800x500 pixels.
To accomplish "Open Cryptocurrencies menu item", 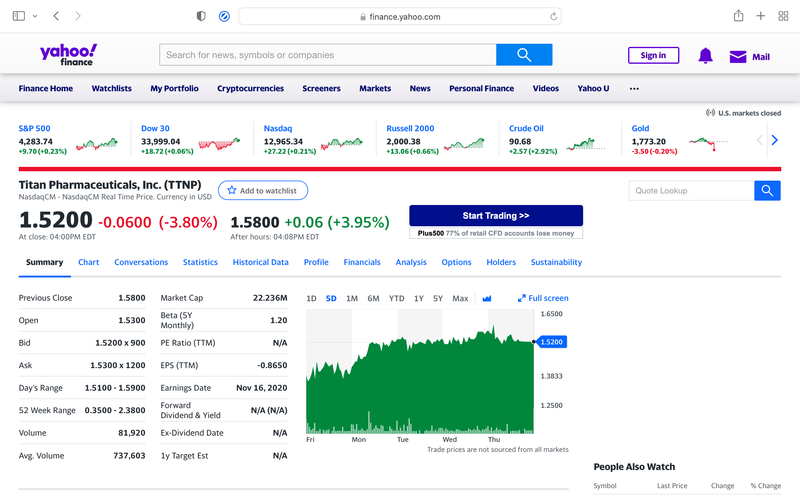I will [x=251, y=88].
